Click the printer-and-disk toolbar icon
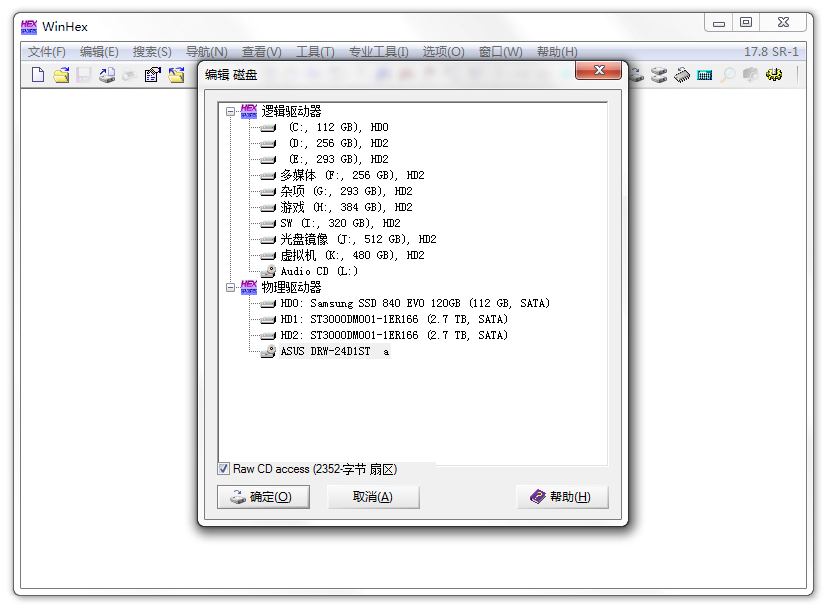Image resolution: width=832 pixels, height=615 pixels. coord(107,75)
